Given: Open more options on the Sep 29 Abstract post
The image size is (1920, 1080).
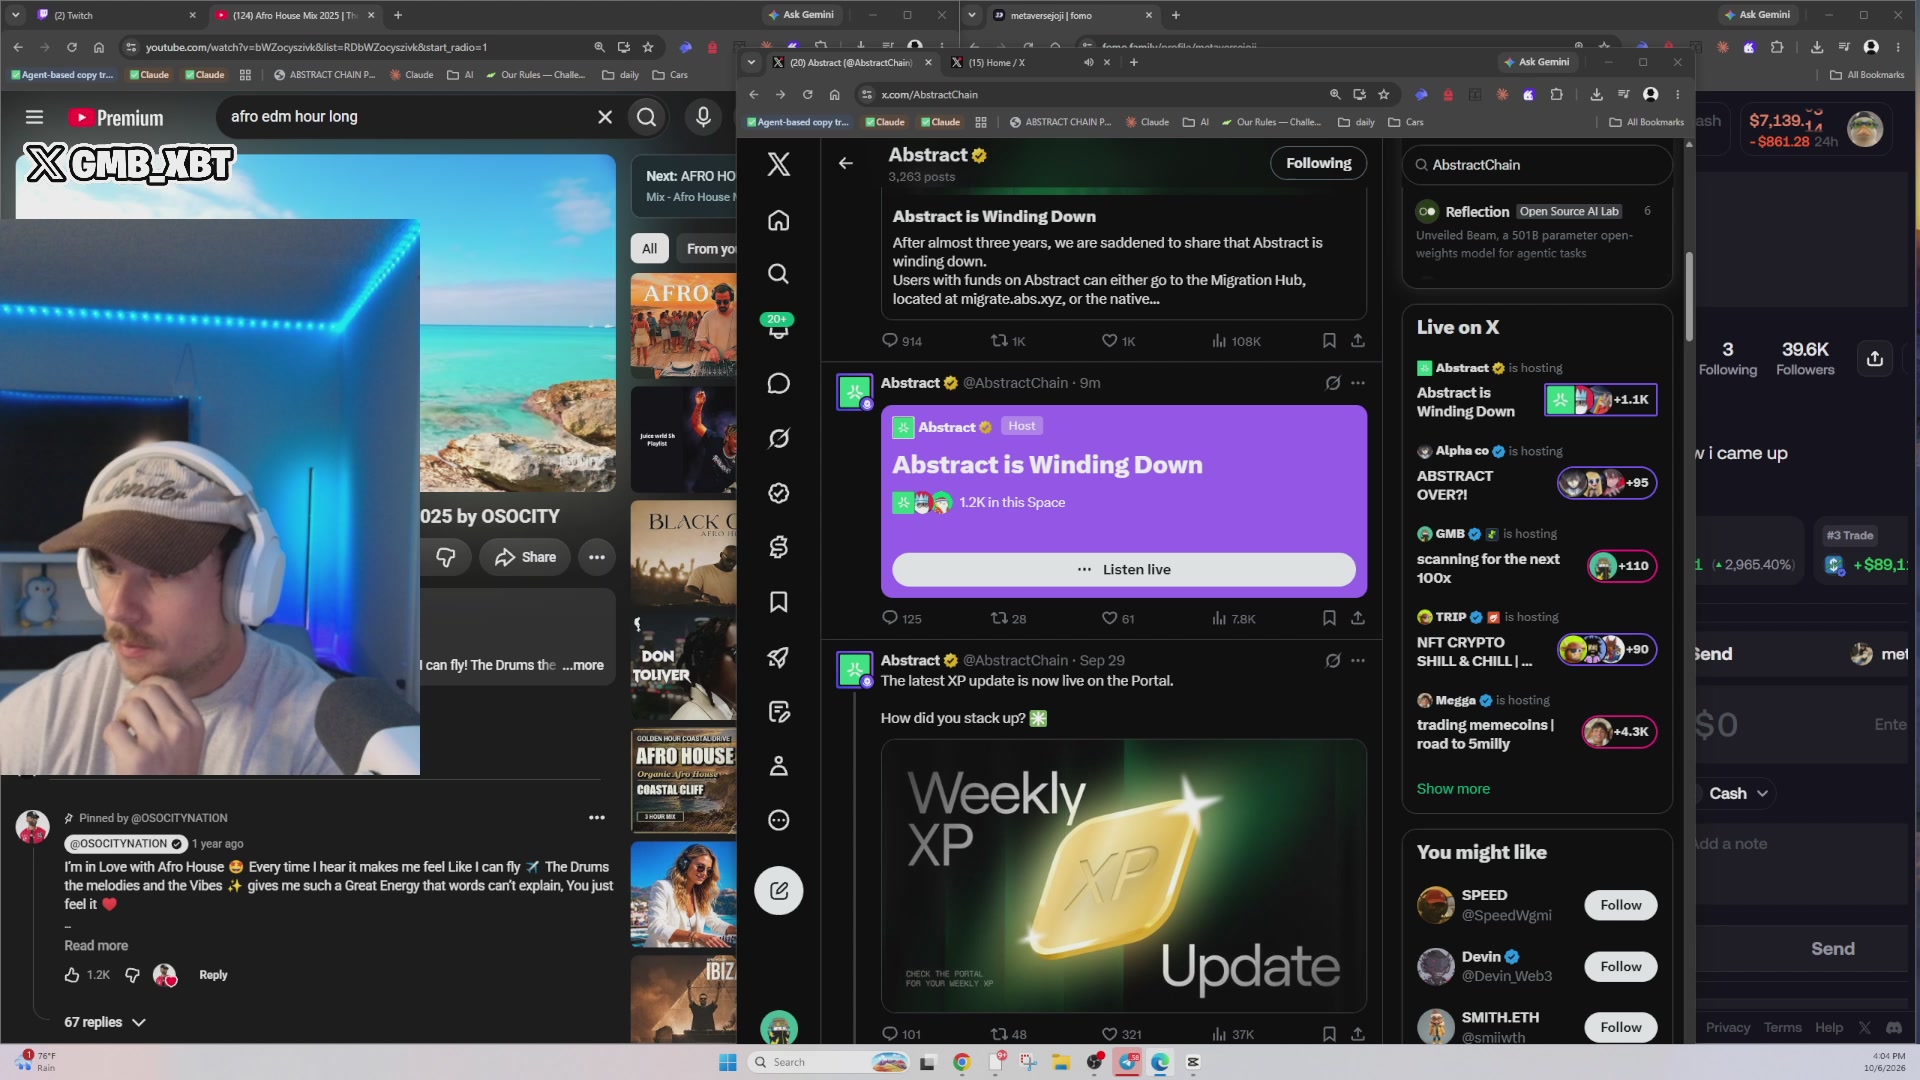Looking at the screenshot, I should click(1357, 660).
